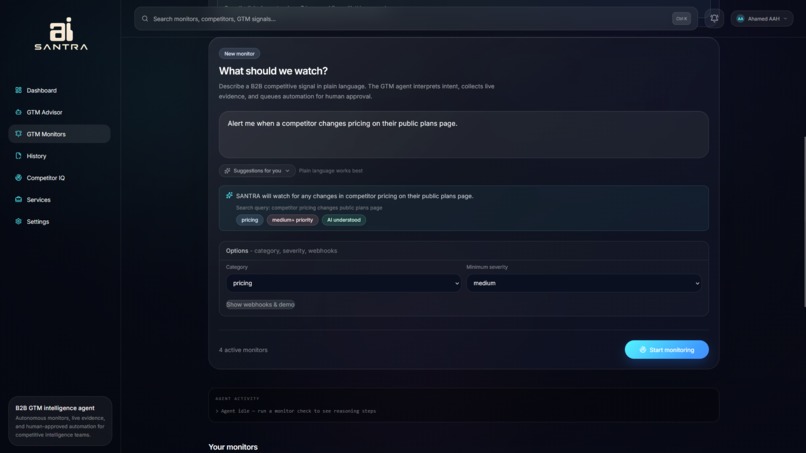This screenshot has height=453, width=806.
Task: Click the page vertical scrollbar
Action: pyautogui.click(x=804, y=221)
